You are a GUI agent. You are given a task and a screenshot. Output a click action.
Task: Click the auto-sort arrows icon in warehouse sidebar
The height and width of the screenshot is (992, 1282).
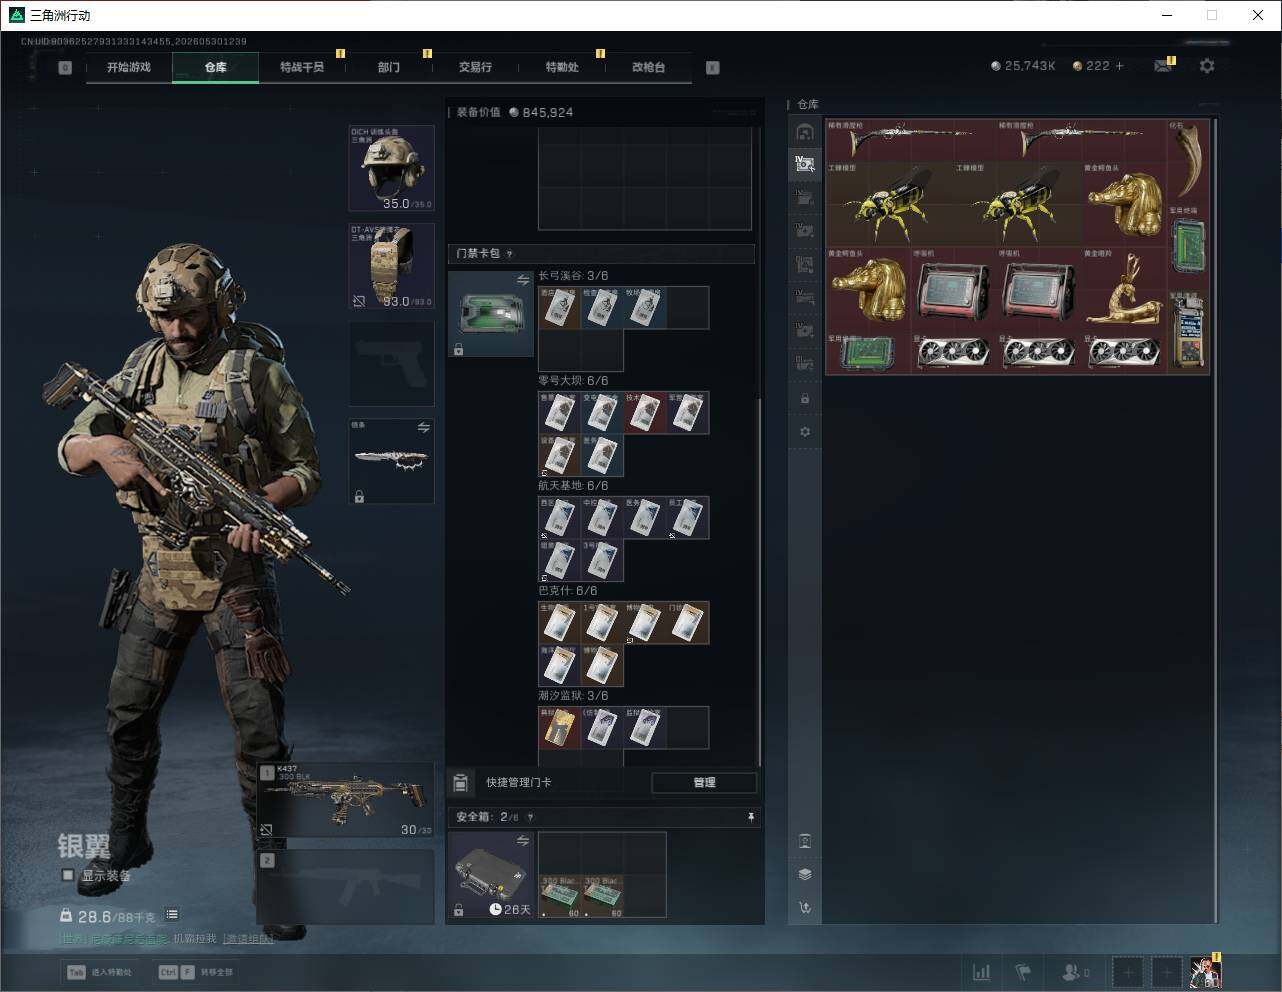(805, 908)
